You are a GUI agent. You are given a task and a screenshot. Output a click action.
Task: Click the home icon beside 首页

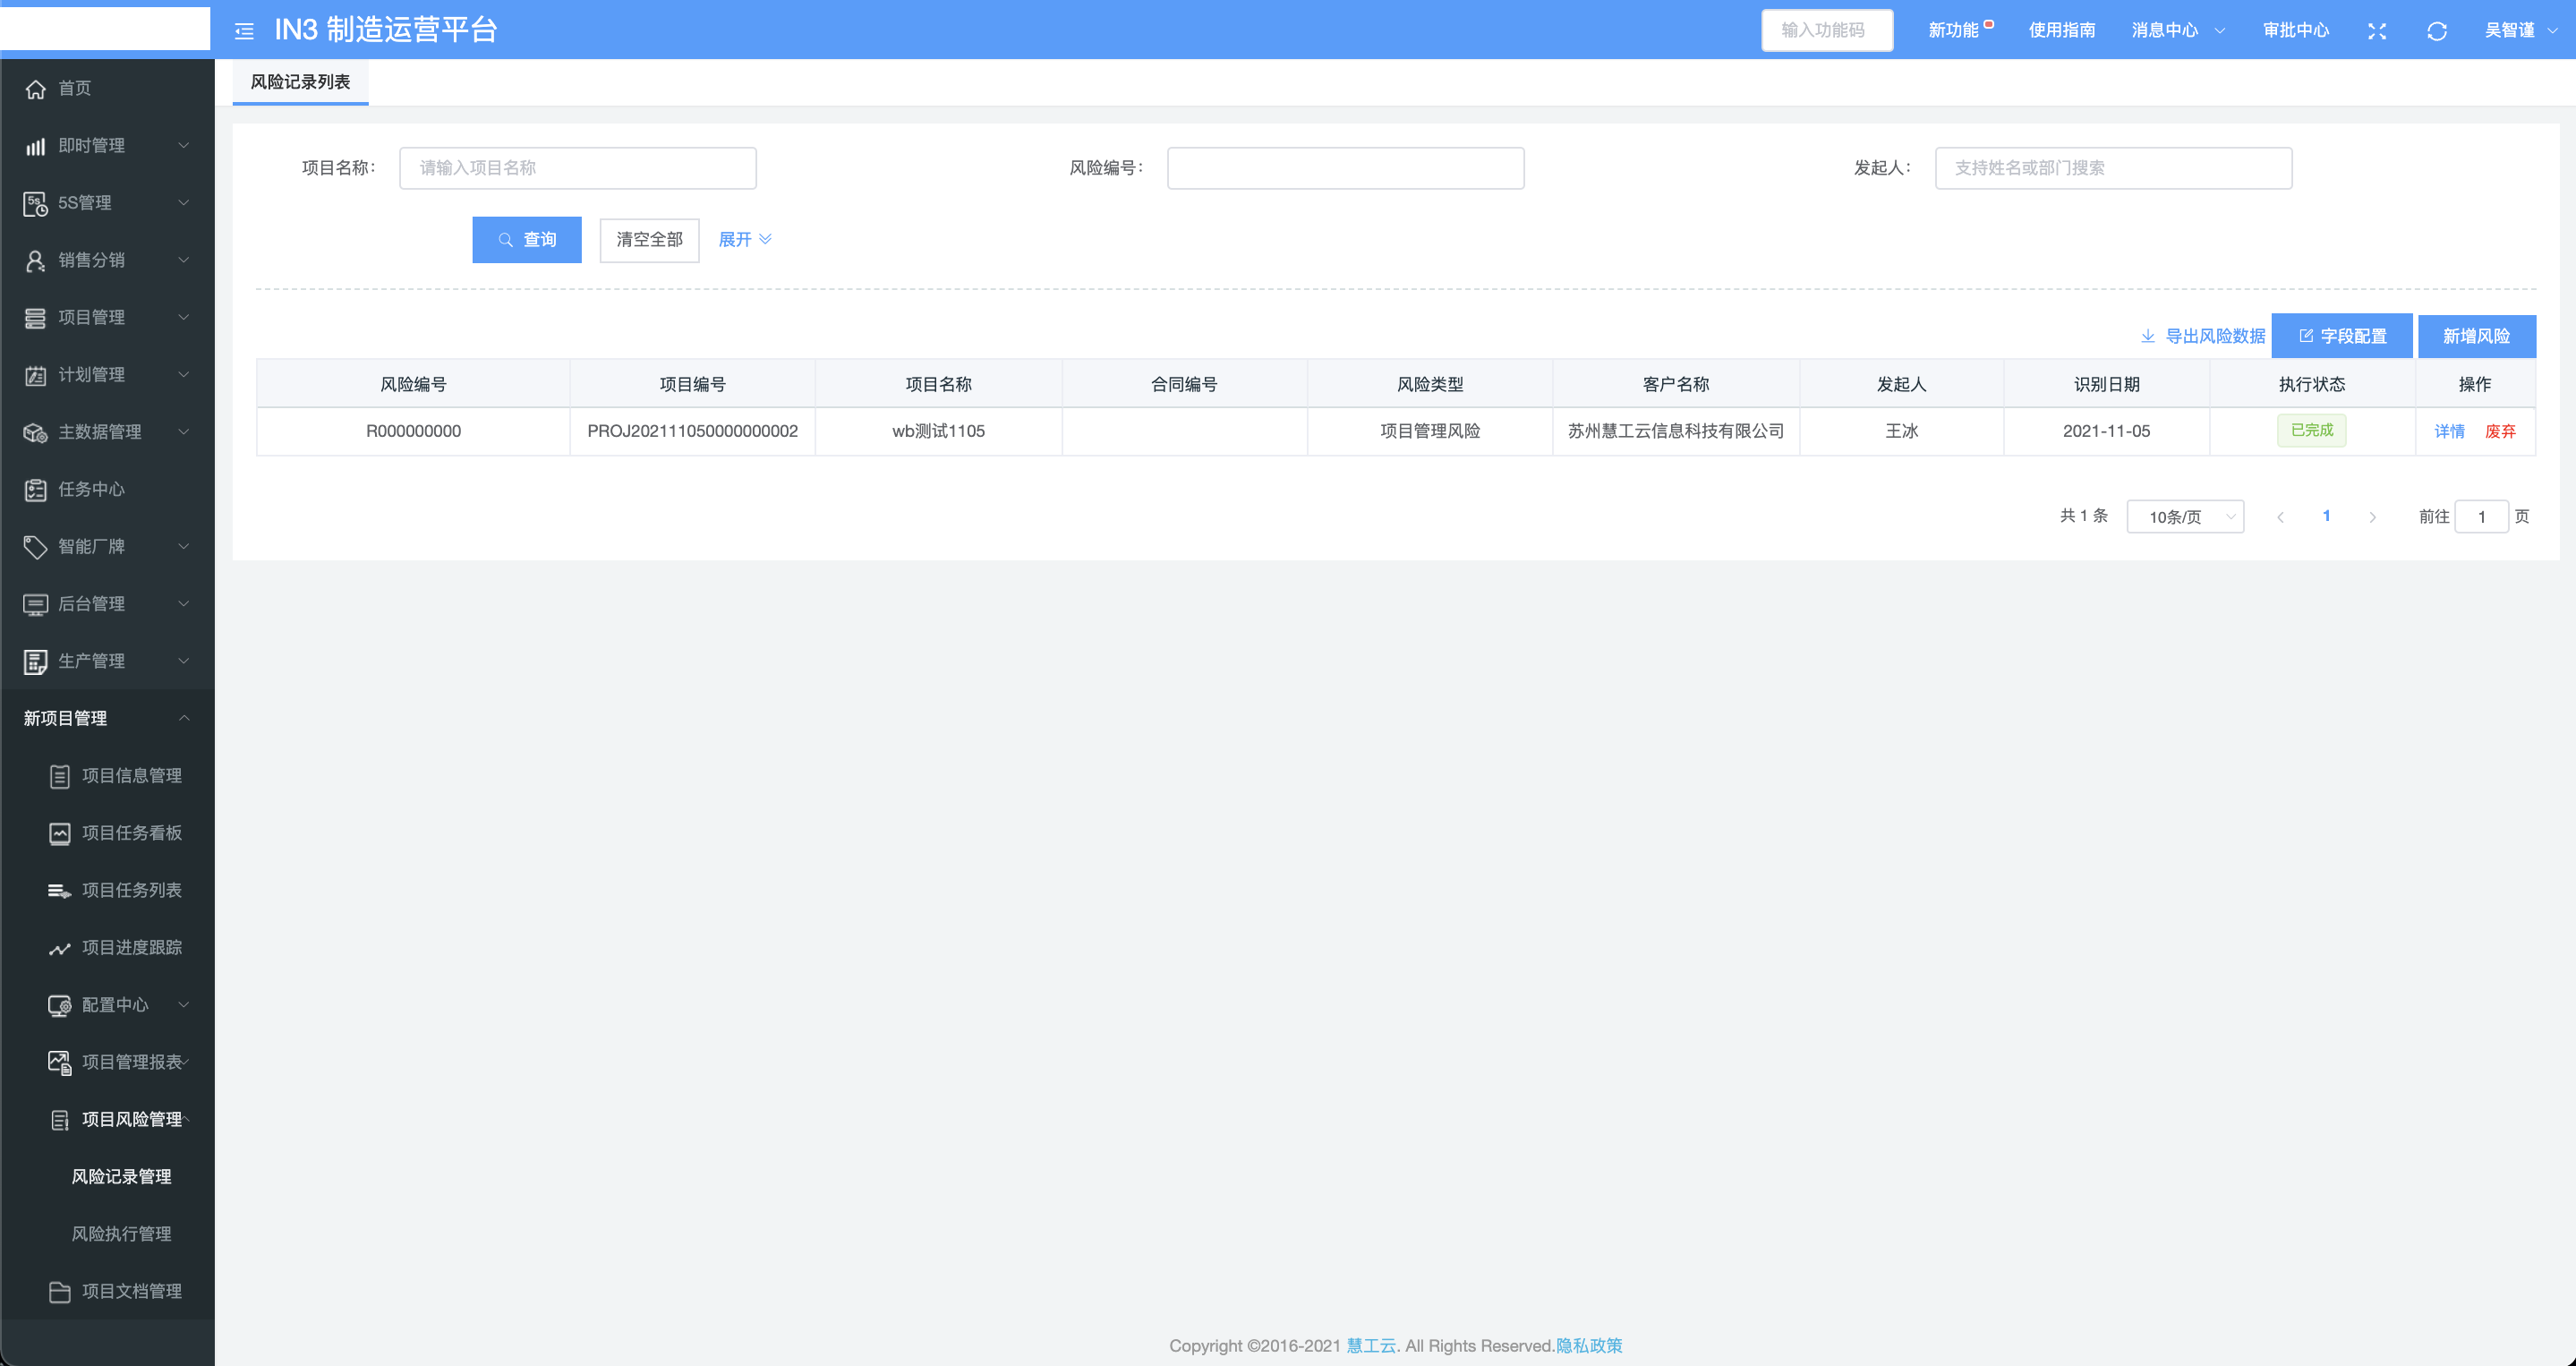click(x=36, y=89)
